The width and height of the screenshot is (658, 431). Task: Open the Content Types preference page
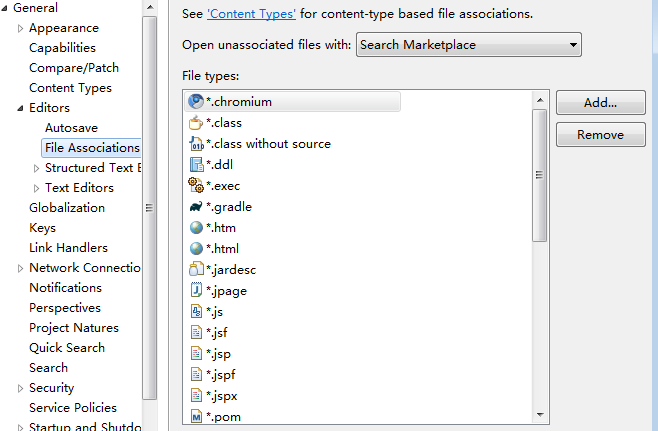click(70, 88)
